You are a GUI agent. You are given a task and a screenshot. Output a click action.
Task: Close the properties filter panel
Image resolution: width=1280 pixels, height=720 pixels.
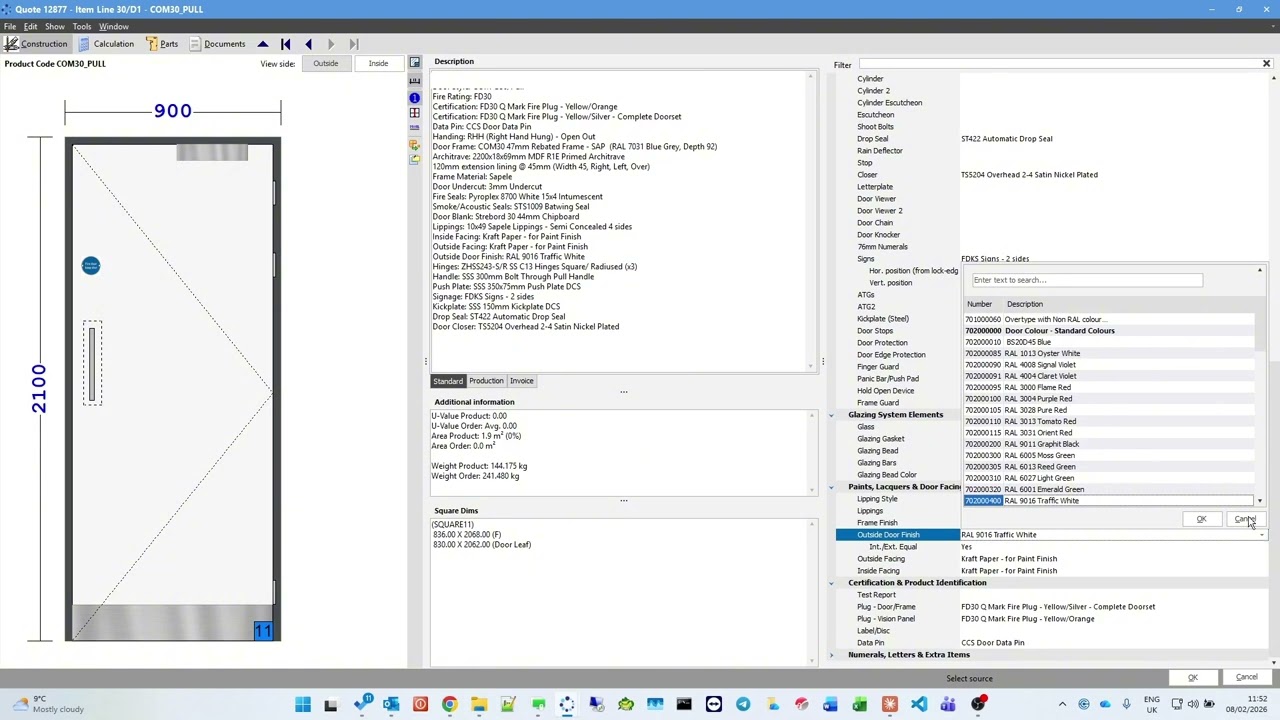click(x=1266, y=64)
